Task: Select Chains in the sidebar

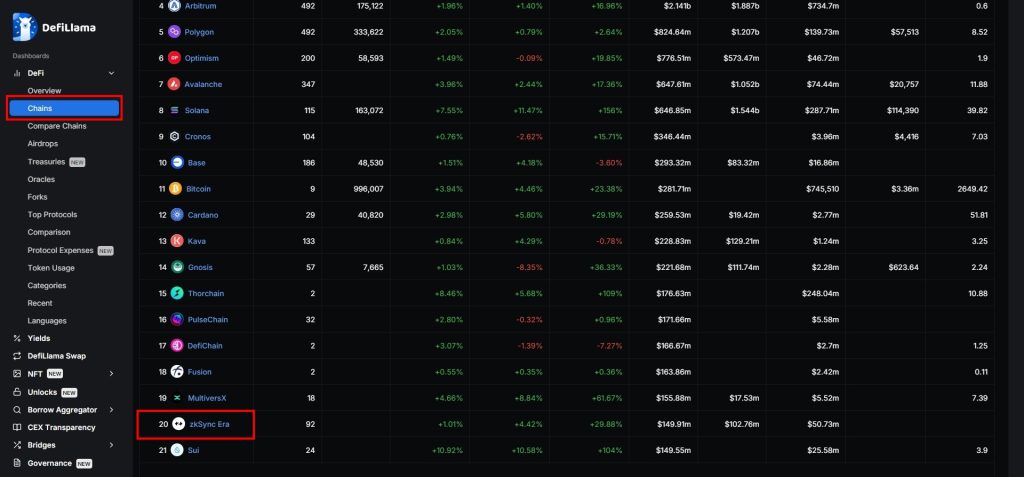Action: click(x=64, y=108)
